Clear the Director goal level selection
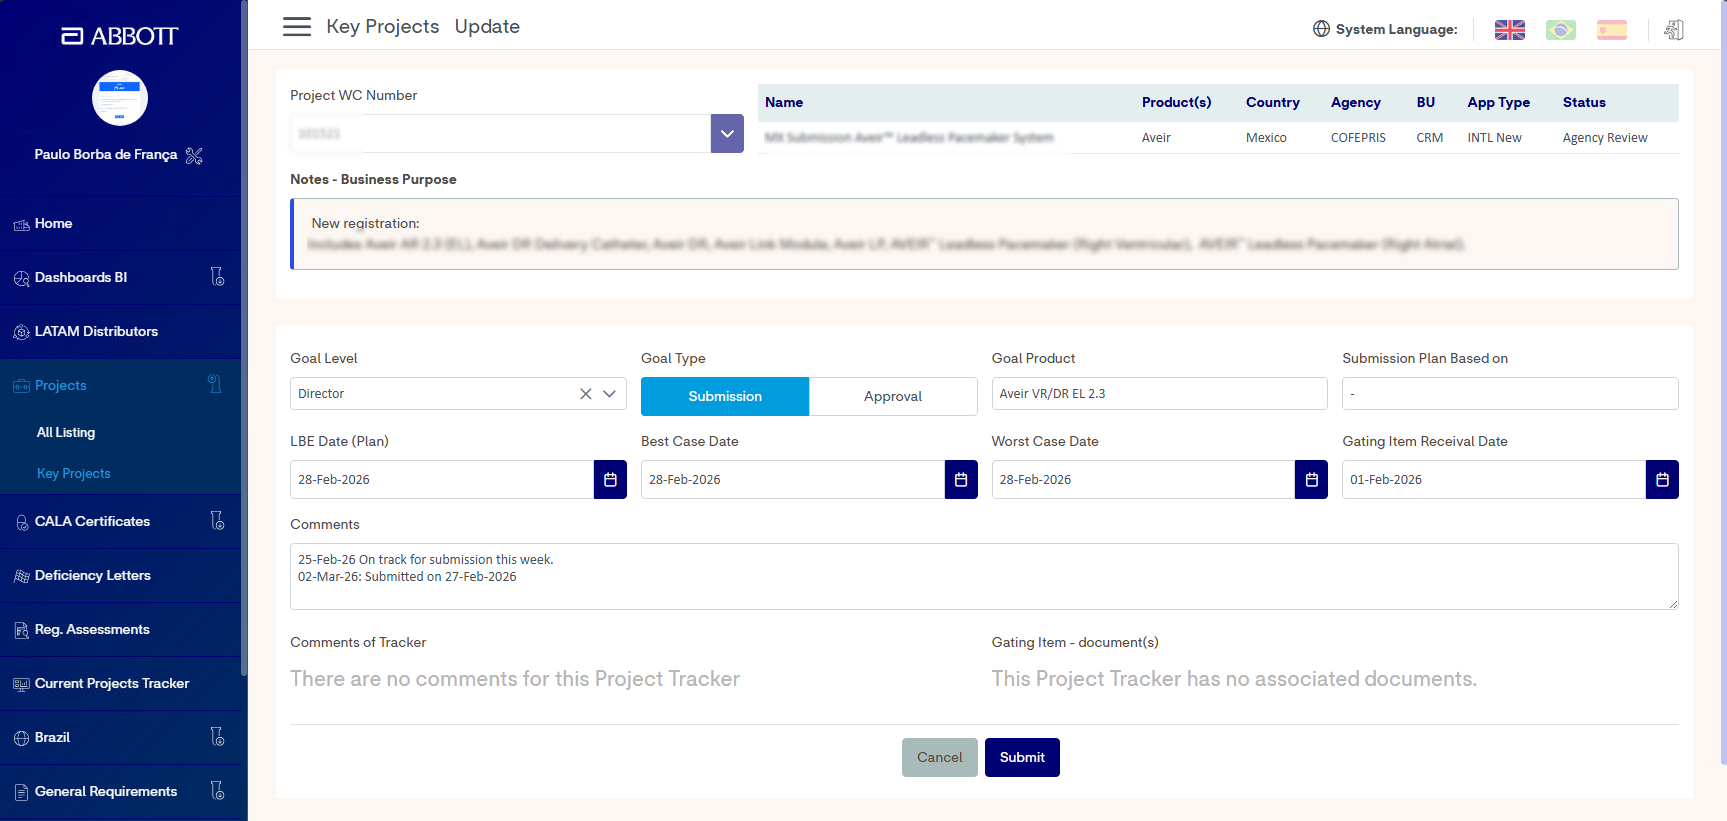Image resolution: width=1727 pixels, height=821 pixels. [x=586, y=394]
